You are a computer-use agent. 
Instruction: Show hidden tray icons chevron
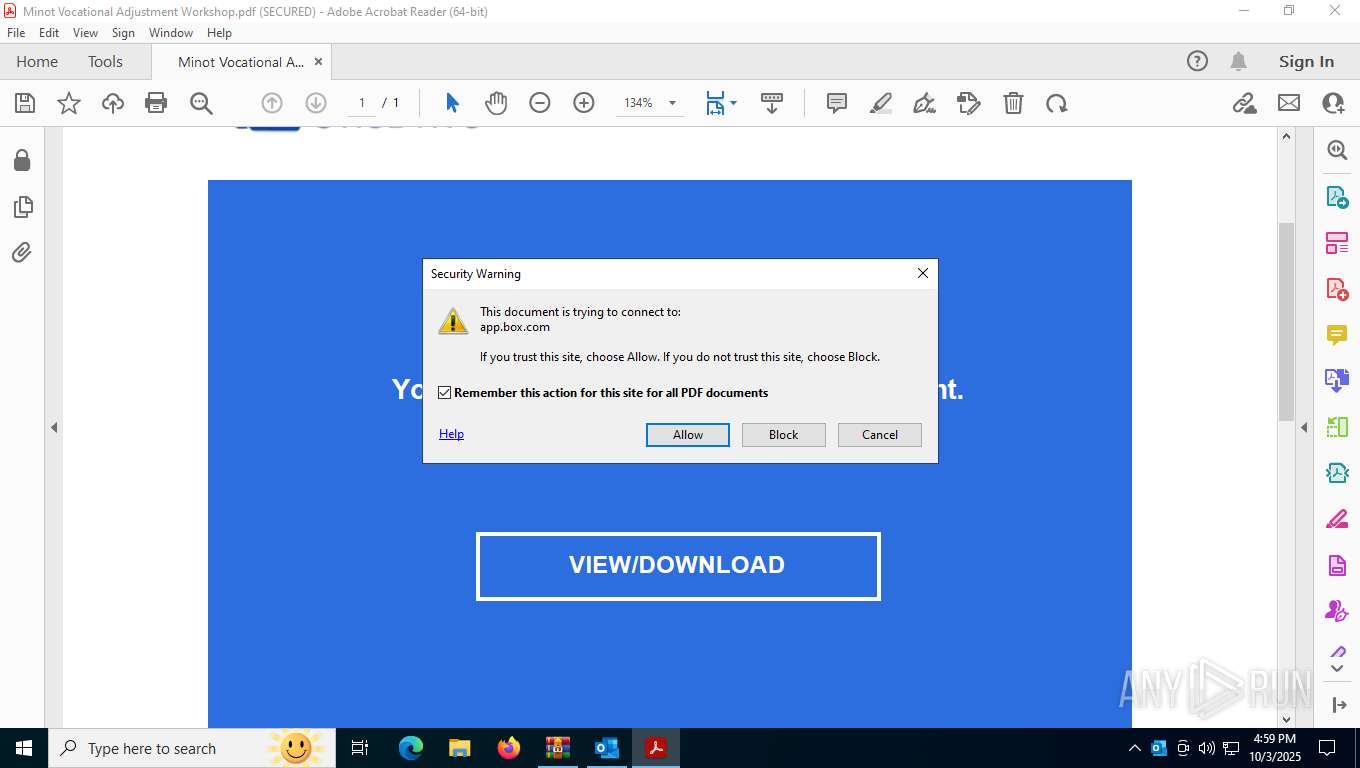[1134, 748]
